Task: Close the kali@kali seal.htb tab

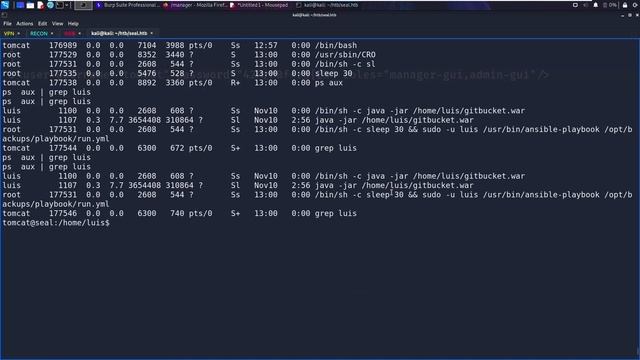Action: tap(151, 33)
